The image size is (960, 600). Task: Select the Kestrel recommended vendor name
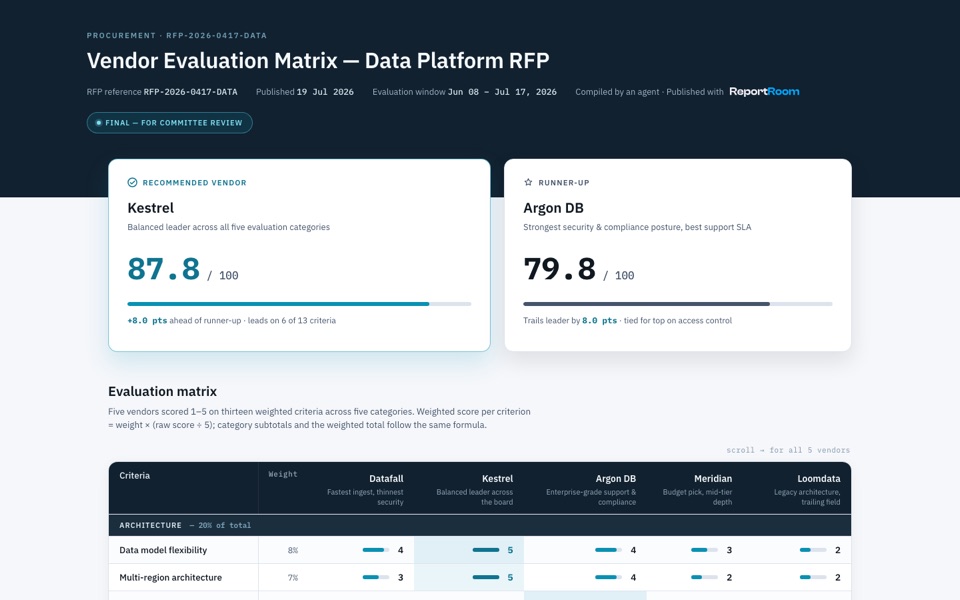(151, 208)
